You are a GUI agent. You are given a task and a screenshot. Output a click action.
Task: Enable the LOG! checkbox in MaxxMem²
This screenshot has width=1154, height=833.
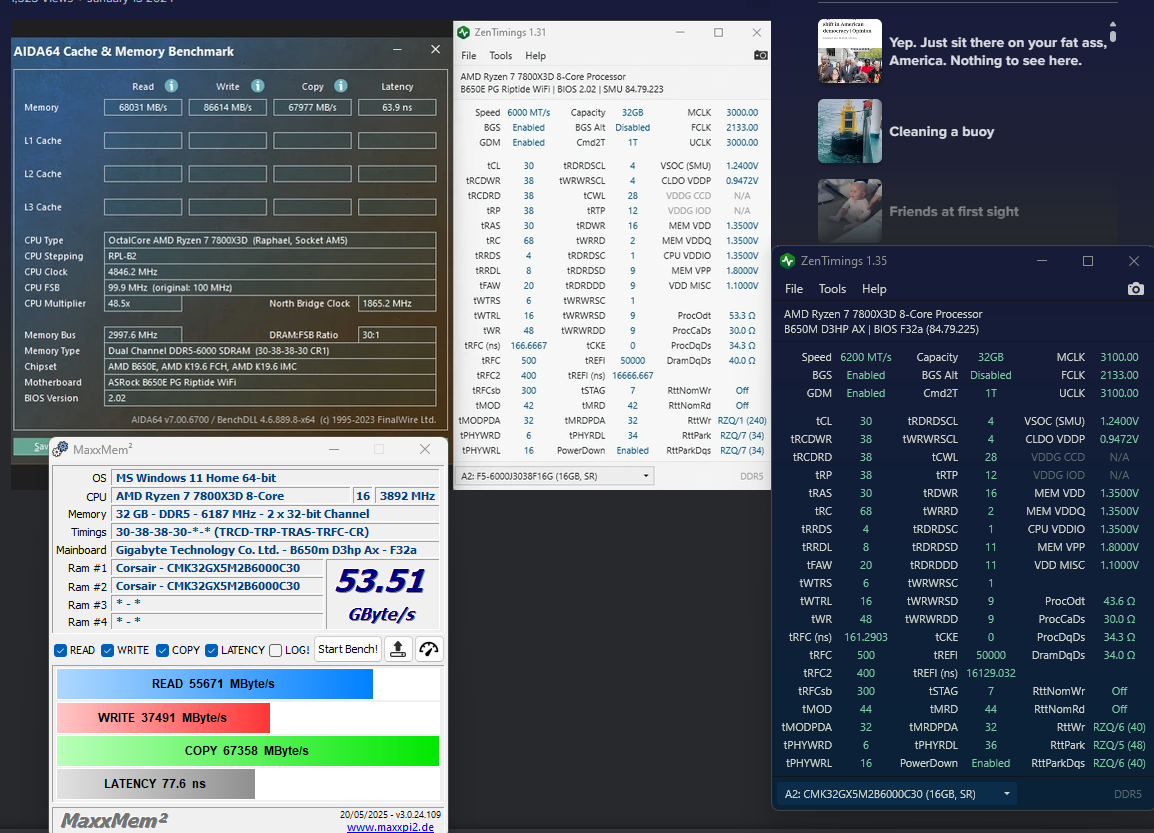277,649
